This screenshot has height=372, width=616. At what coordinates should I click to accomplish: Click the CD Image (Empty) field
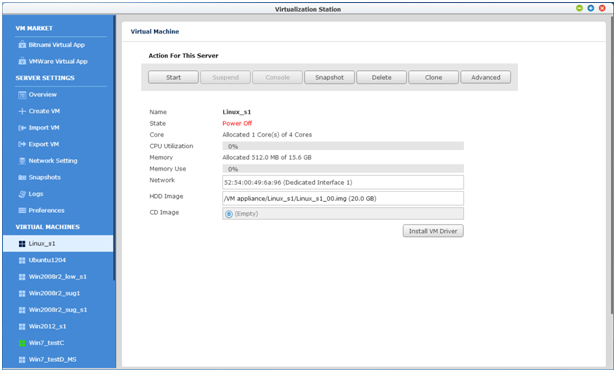coord(343,214)
